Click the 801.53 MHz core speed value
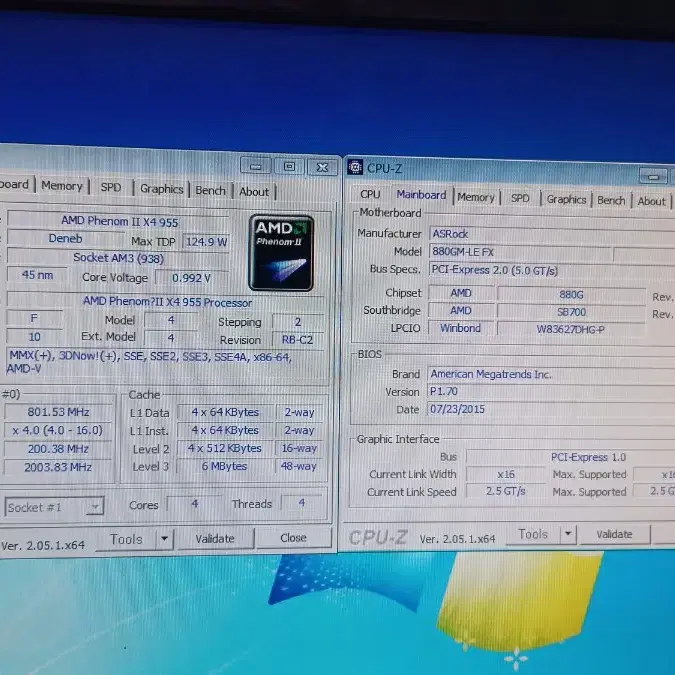 59,412
